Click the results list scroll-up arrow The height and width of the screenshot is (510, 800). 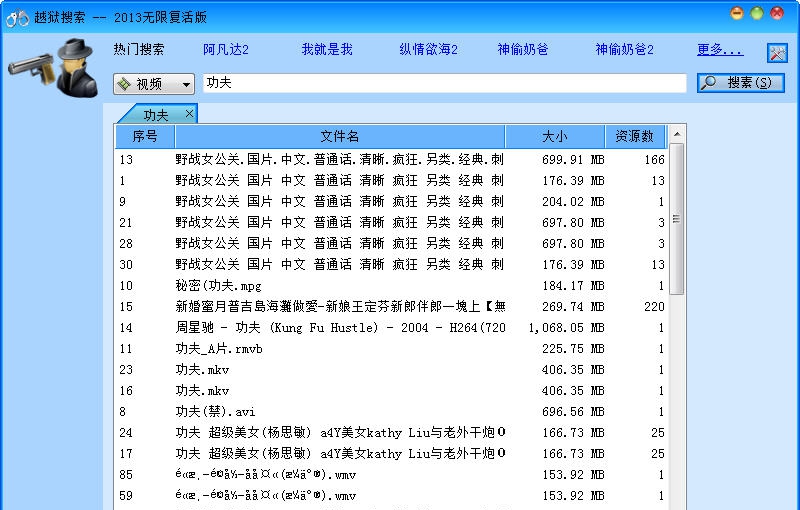tap(677, 134)
